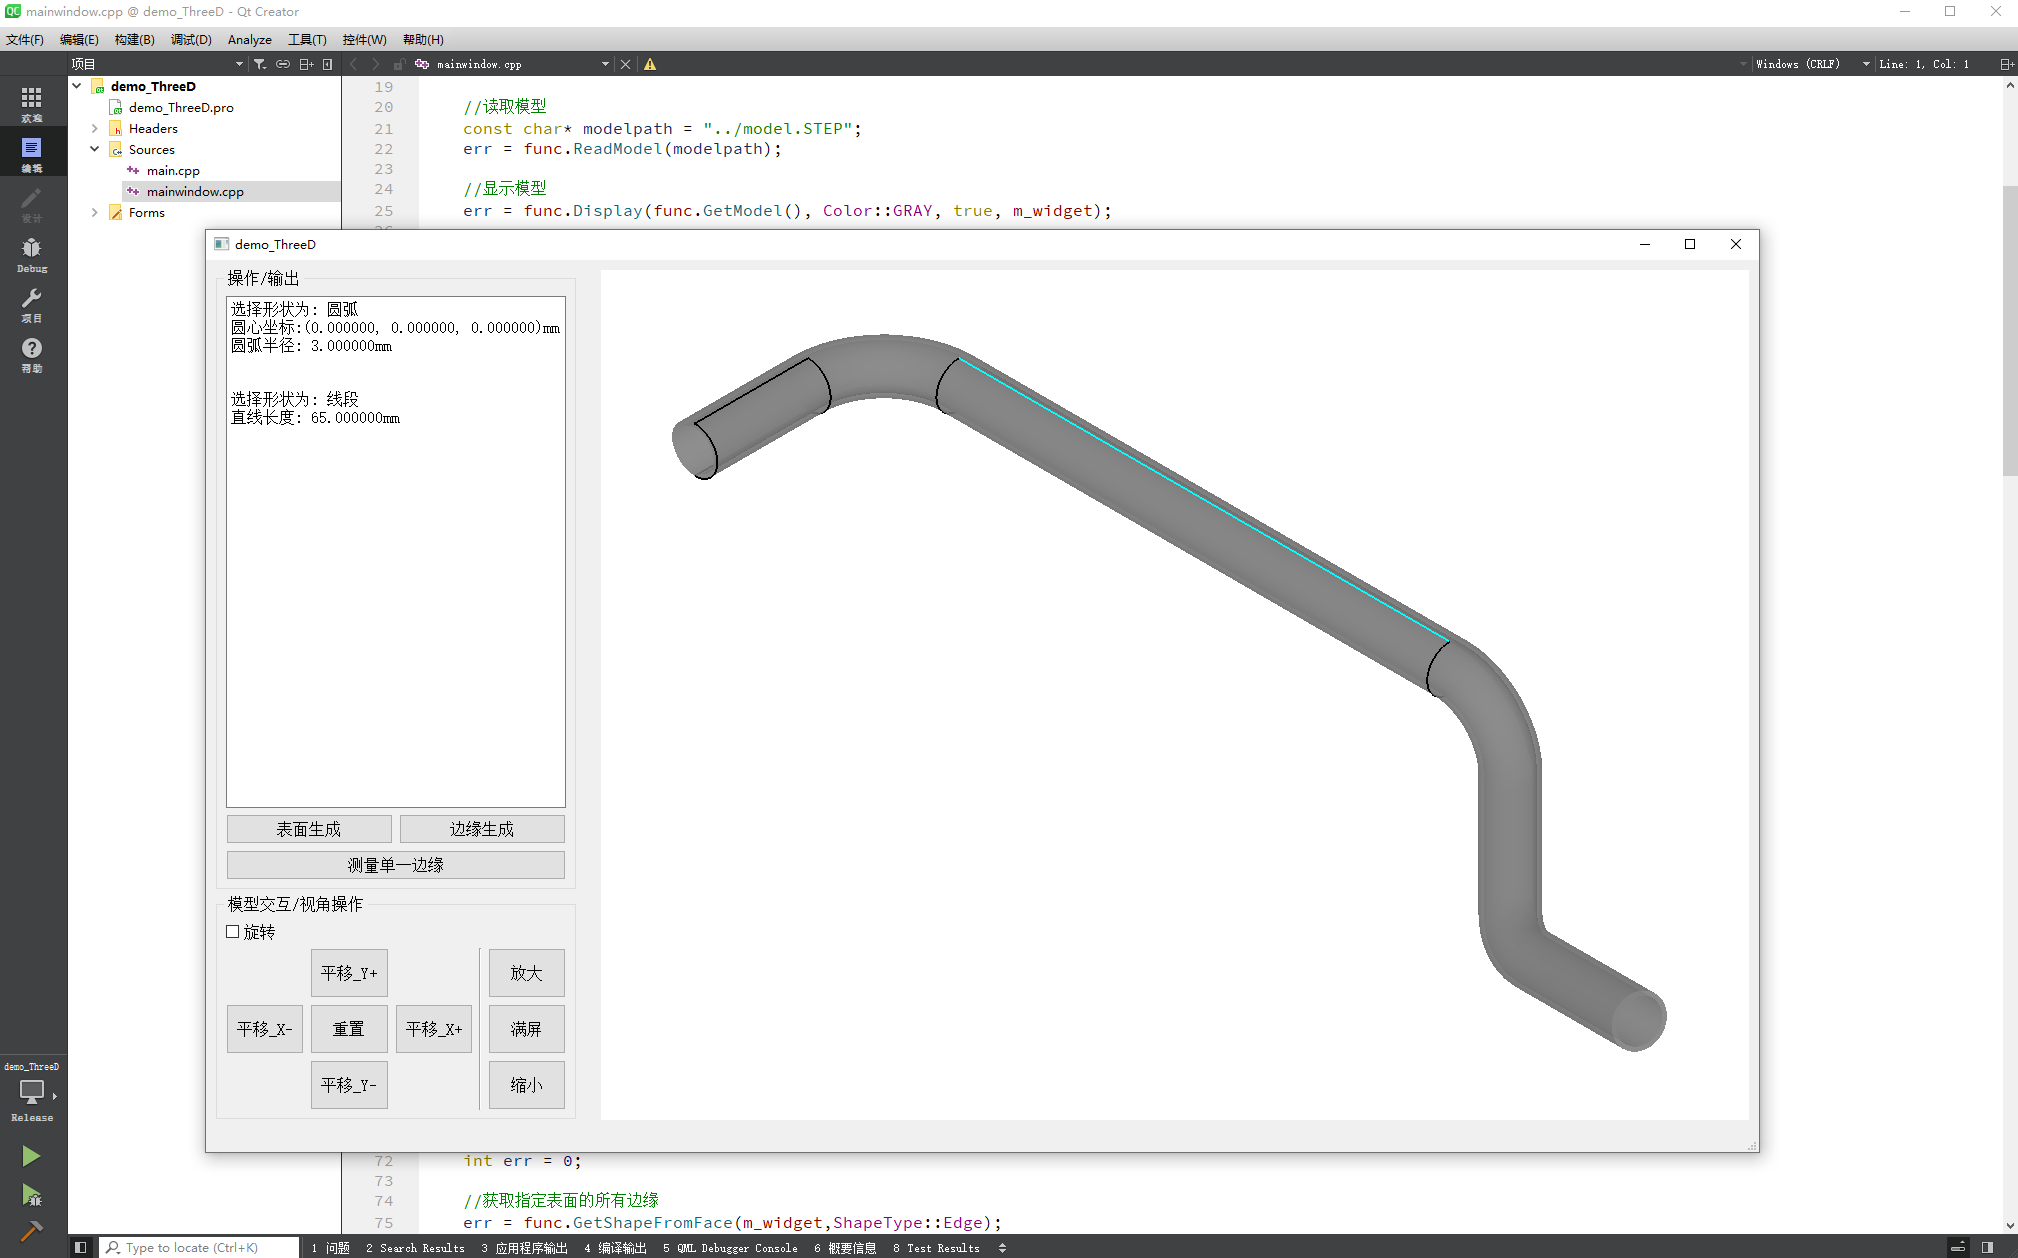
Task: Open the output panes selector arrows
Action: click(1002, 1247)
